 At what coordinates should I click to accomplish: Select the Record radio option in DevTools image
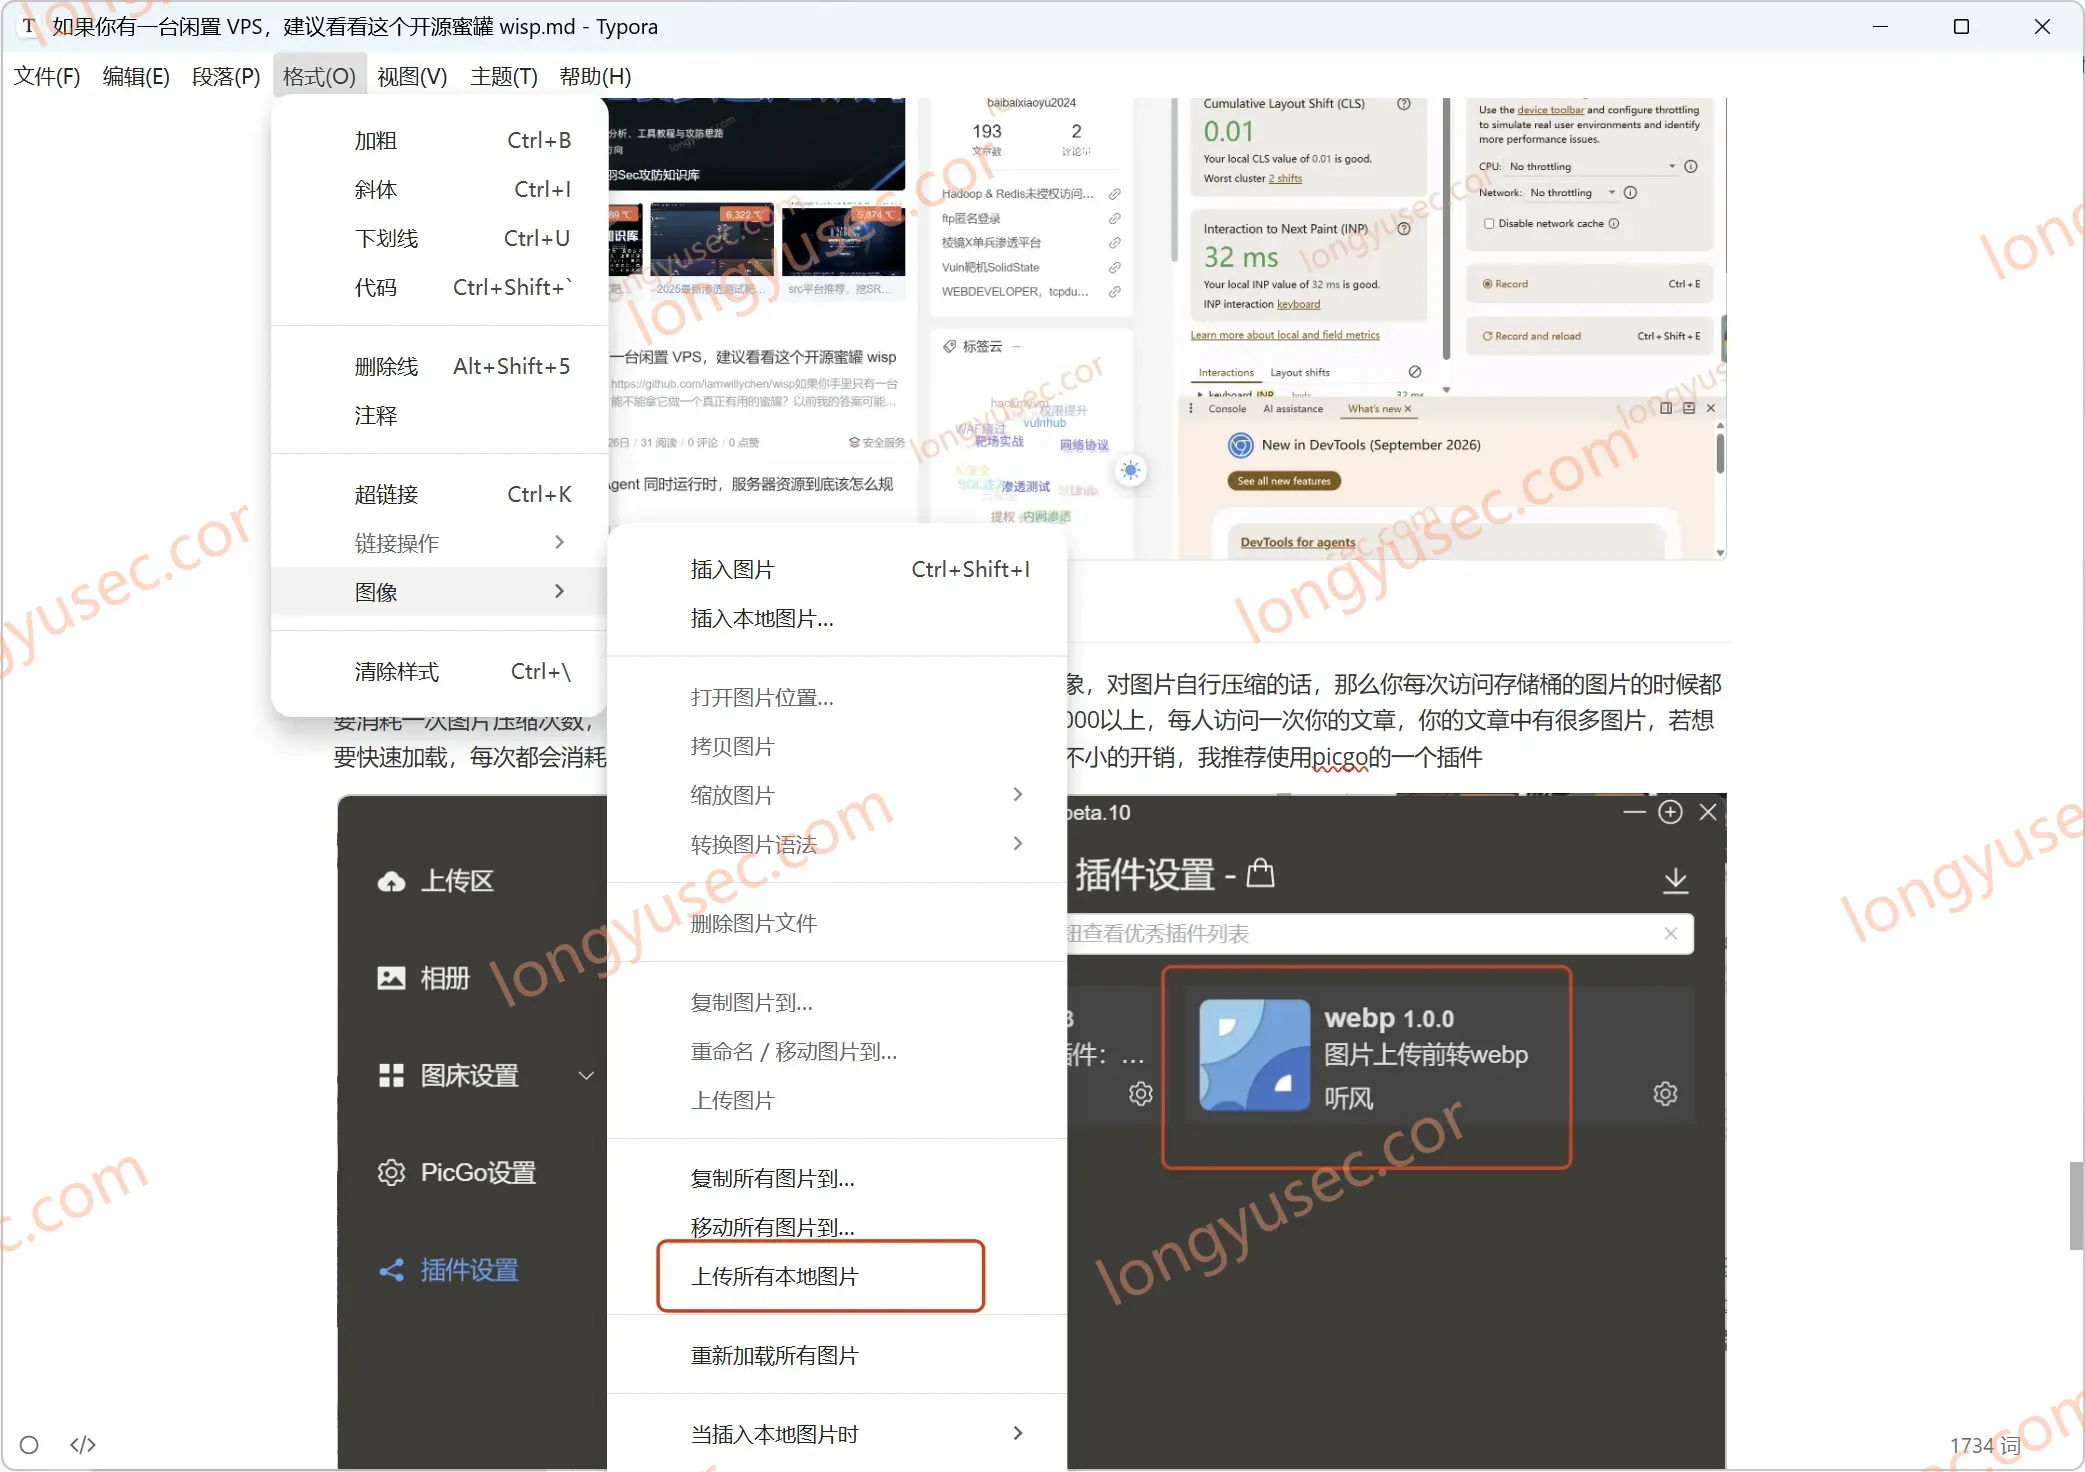point(1487,284)
